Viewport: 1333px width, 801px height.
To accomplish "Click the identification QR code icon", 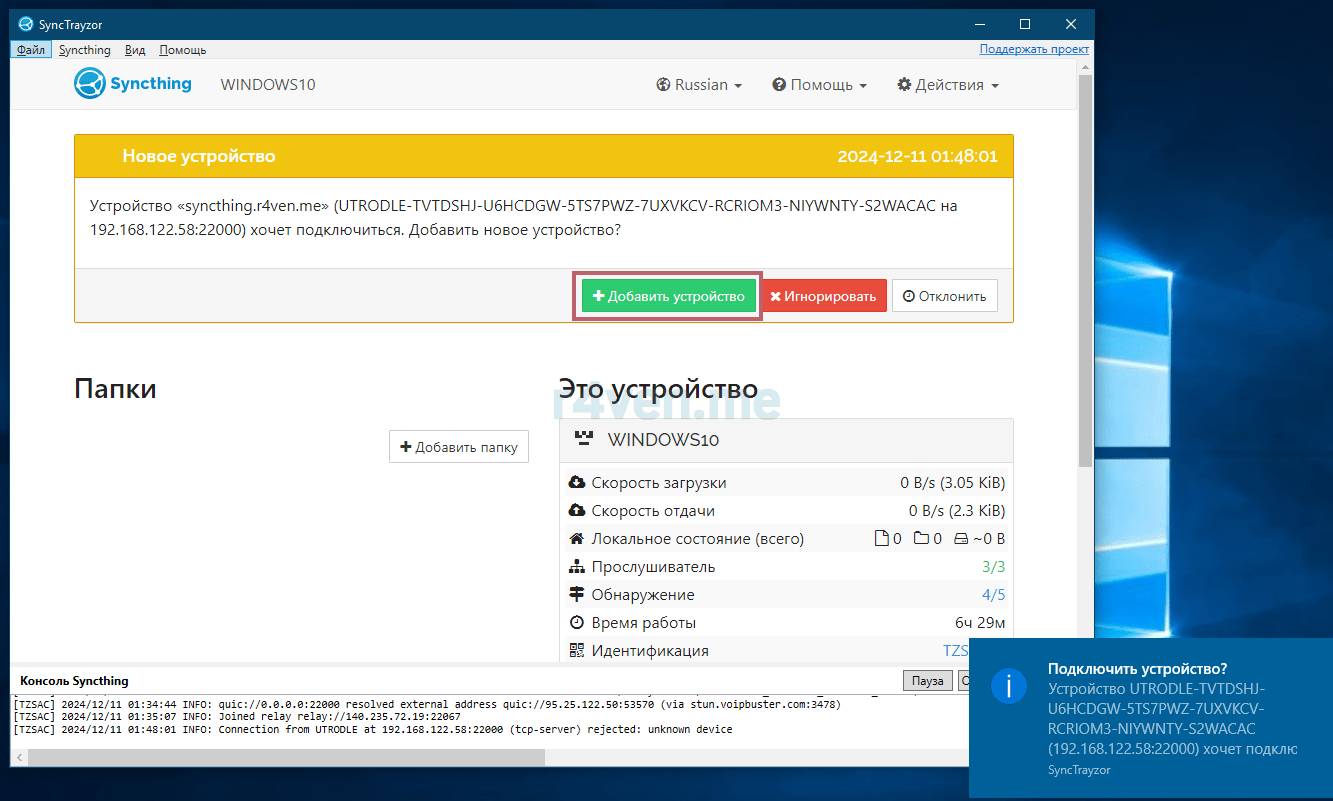I will pos(576,651).
